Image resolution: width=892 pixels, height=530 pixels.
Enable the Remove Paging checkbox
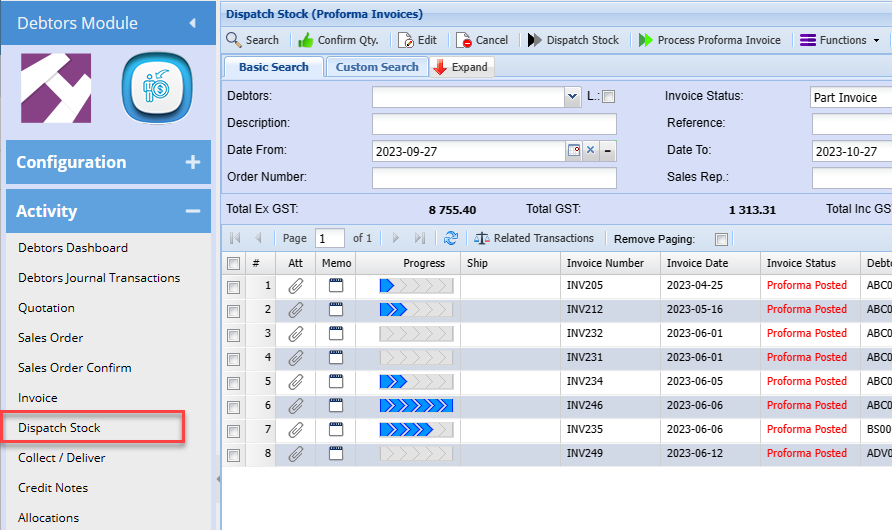click(722, 239)
